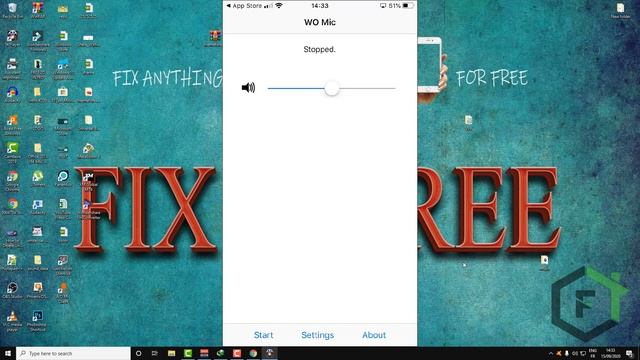Select the Google Chrome desktop shortcut
Image resolution: width=640 pixels, height=360 pixels.
pyautogui.click(x=12, y=180)
